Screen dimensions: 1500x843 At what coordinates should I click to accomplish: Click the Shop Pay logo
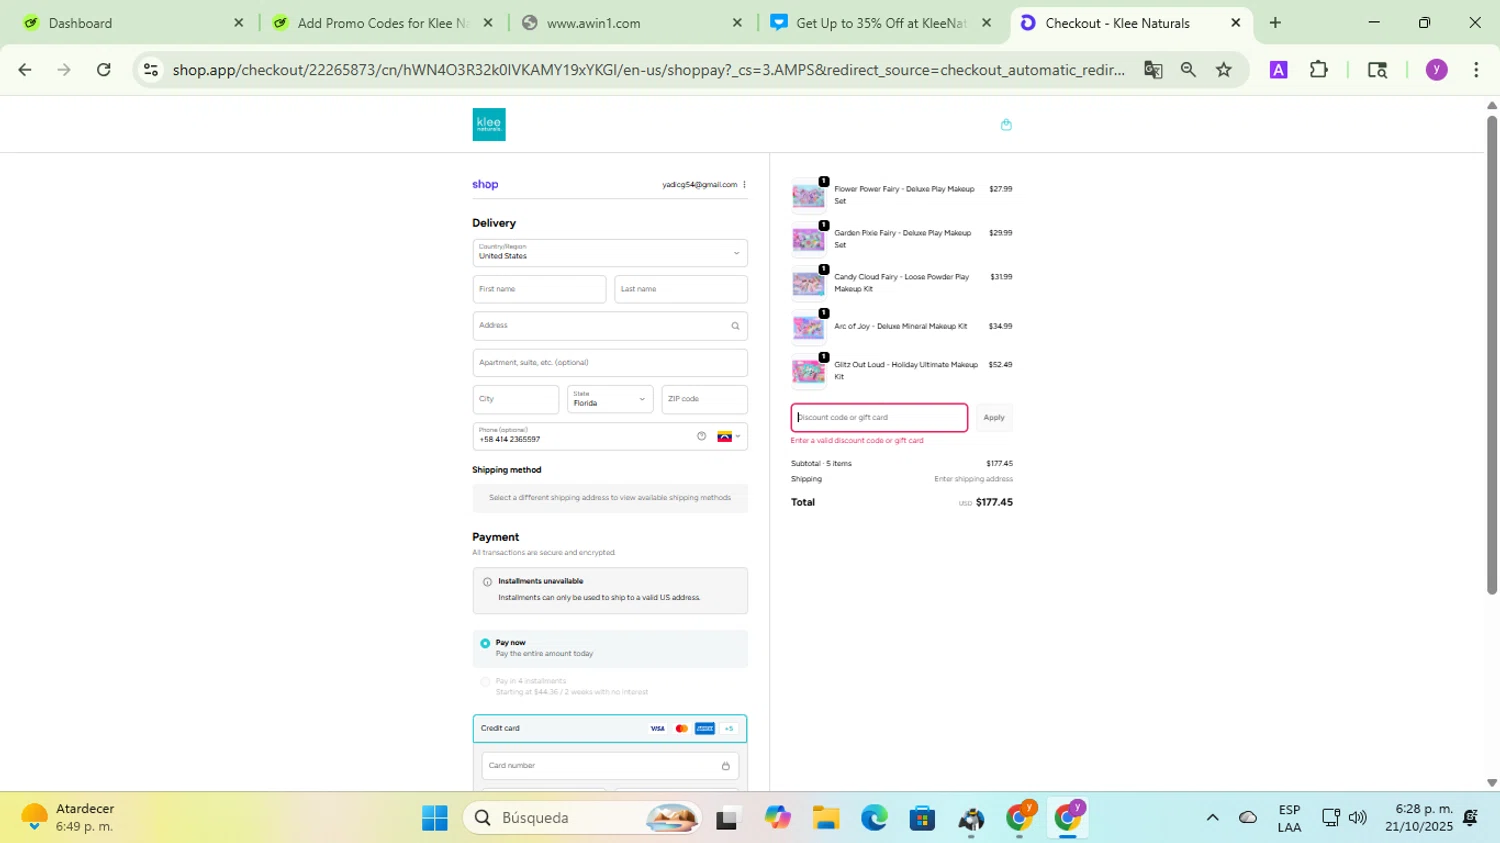(485, 185)
